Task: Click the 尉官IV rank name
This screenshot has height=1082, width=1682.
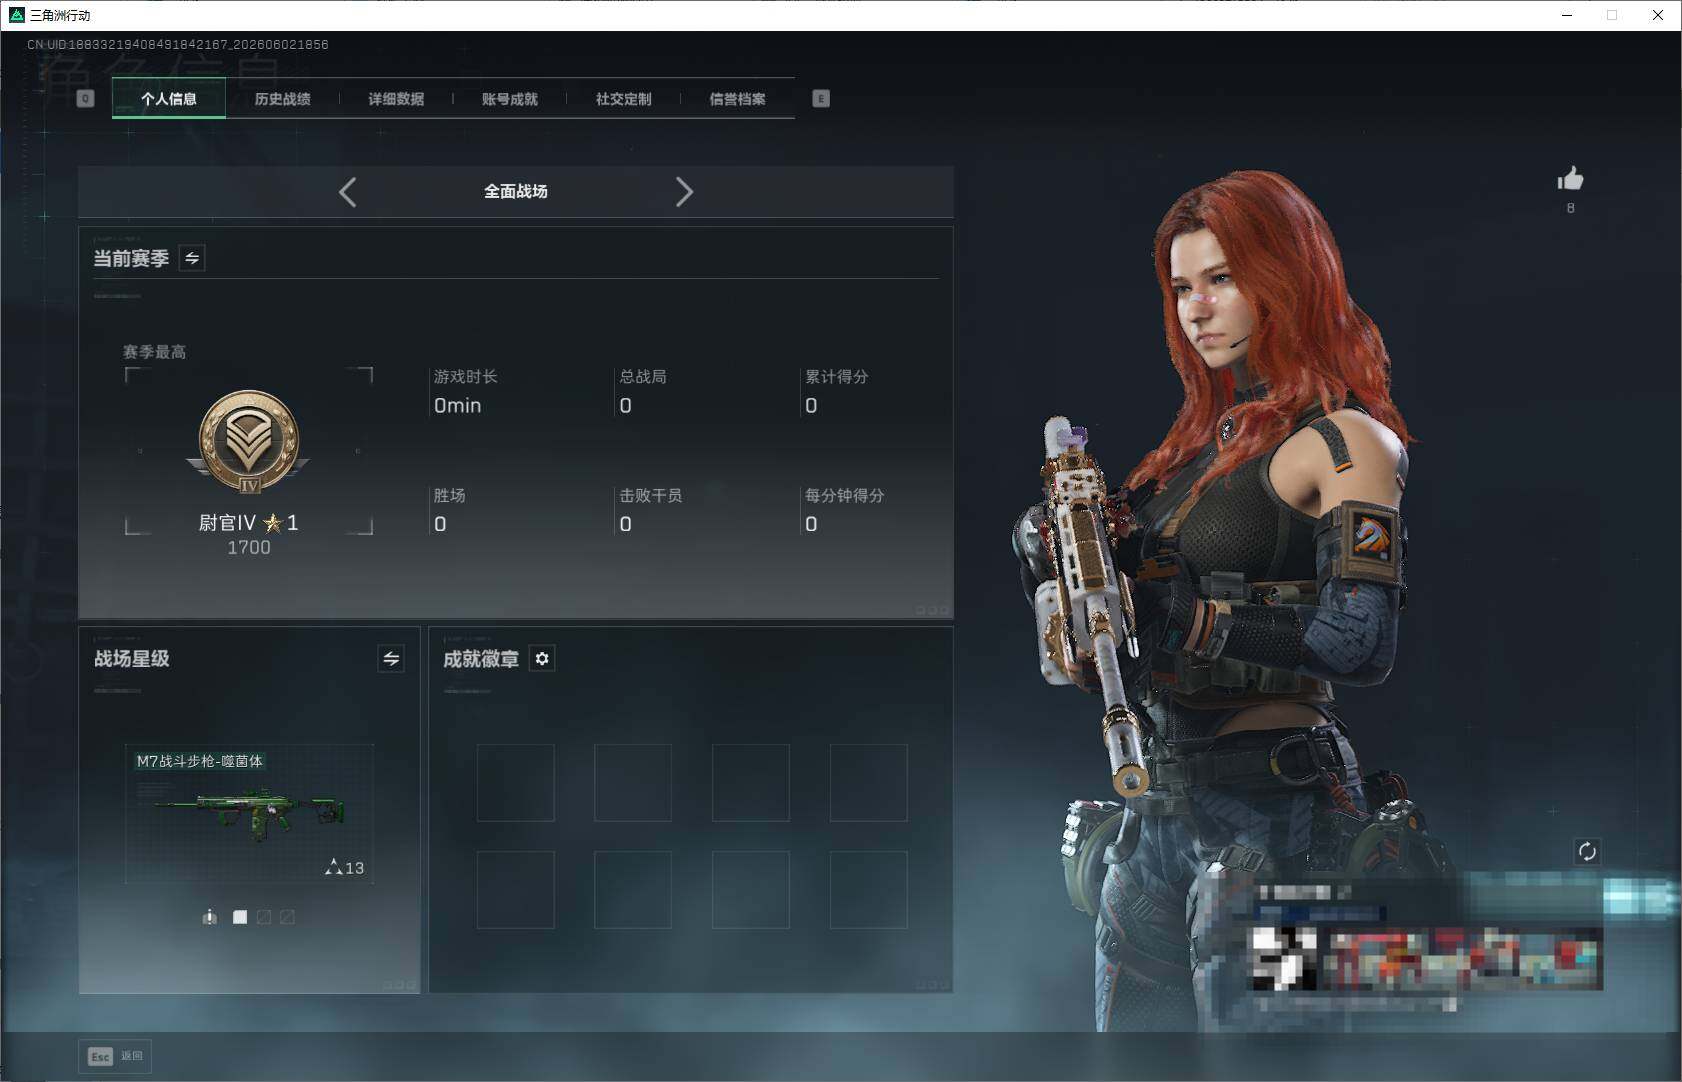Action: tap(228, 523)
